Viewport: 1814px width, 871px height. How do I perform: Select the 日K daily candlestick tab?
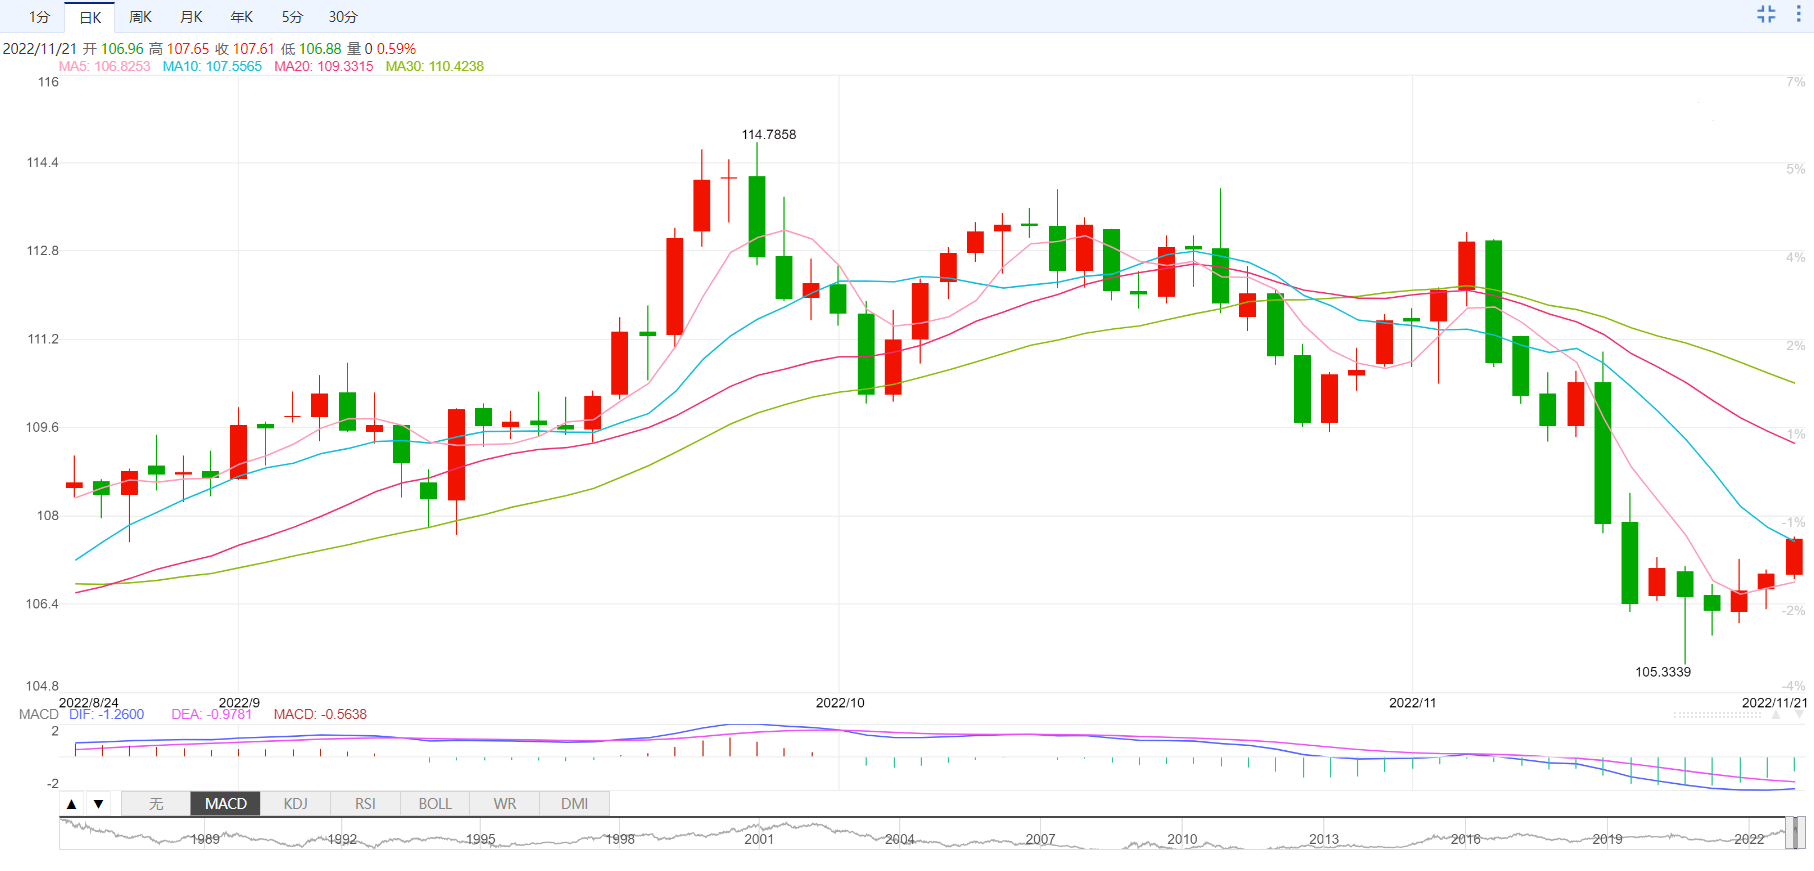(90, 17)
